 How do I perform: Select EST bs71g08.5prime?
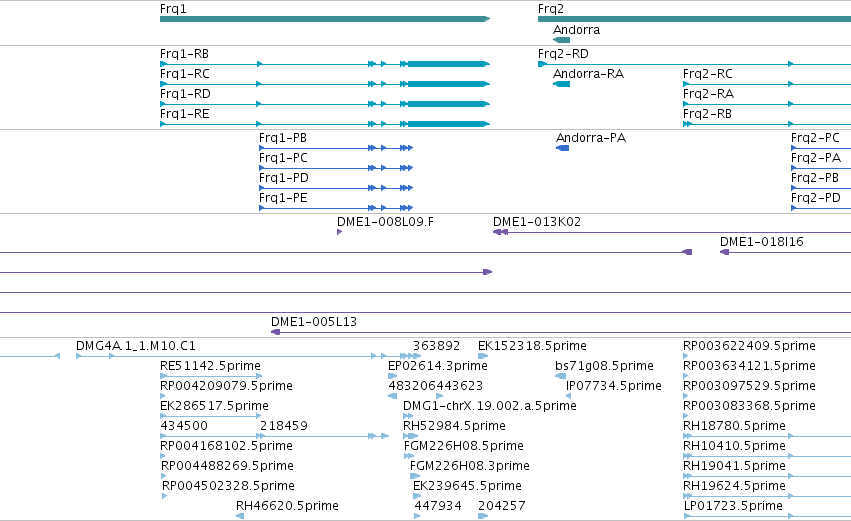[604, 366]
